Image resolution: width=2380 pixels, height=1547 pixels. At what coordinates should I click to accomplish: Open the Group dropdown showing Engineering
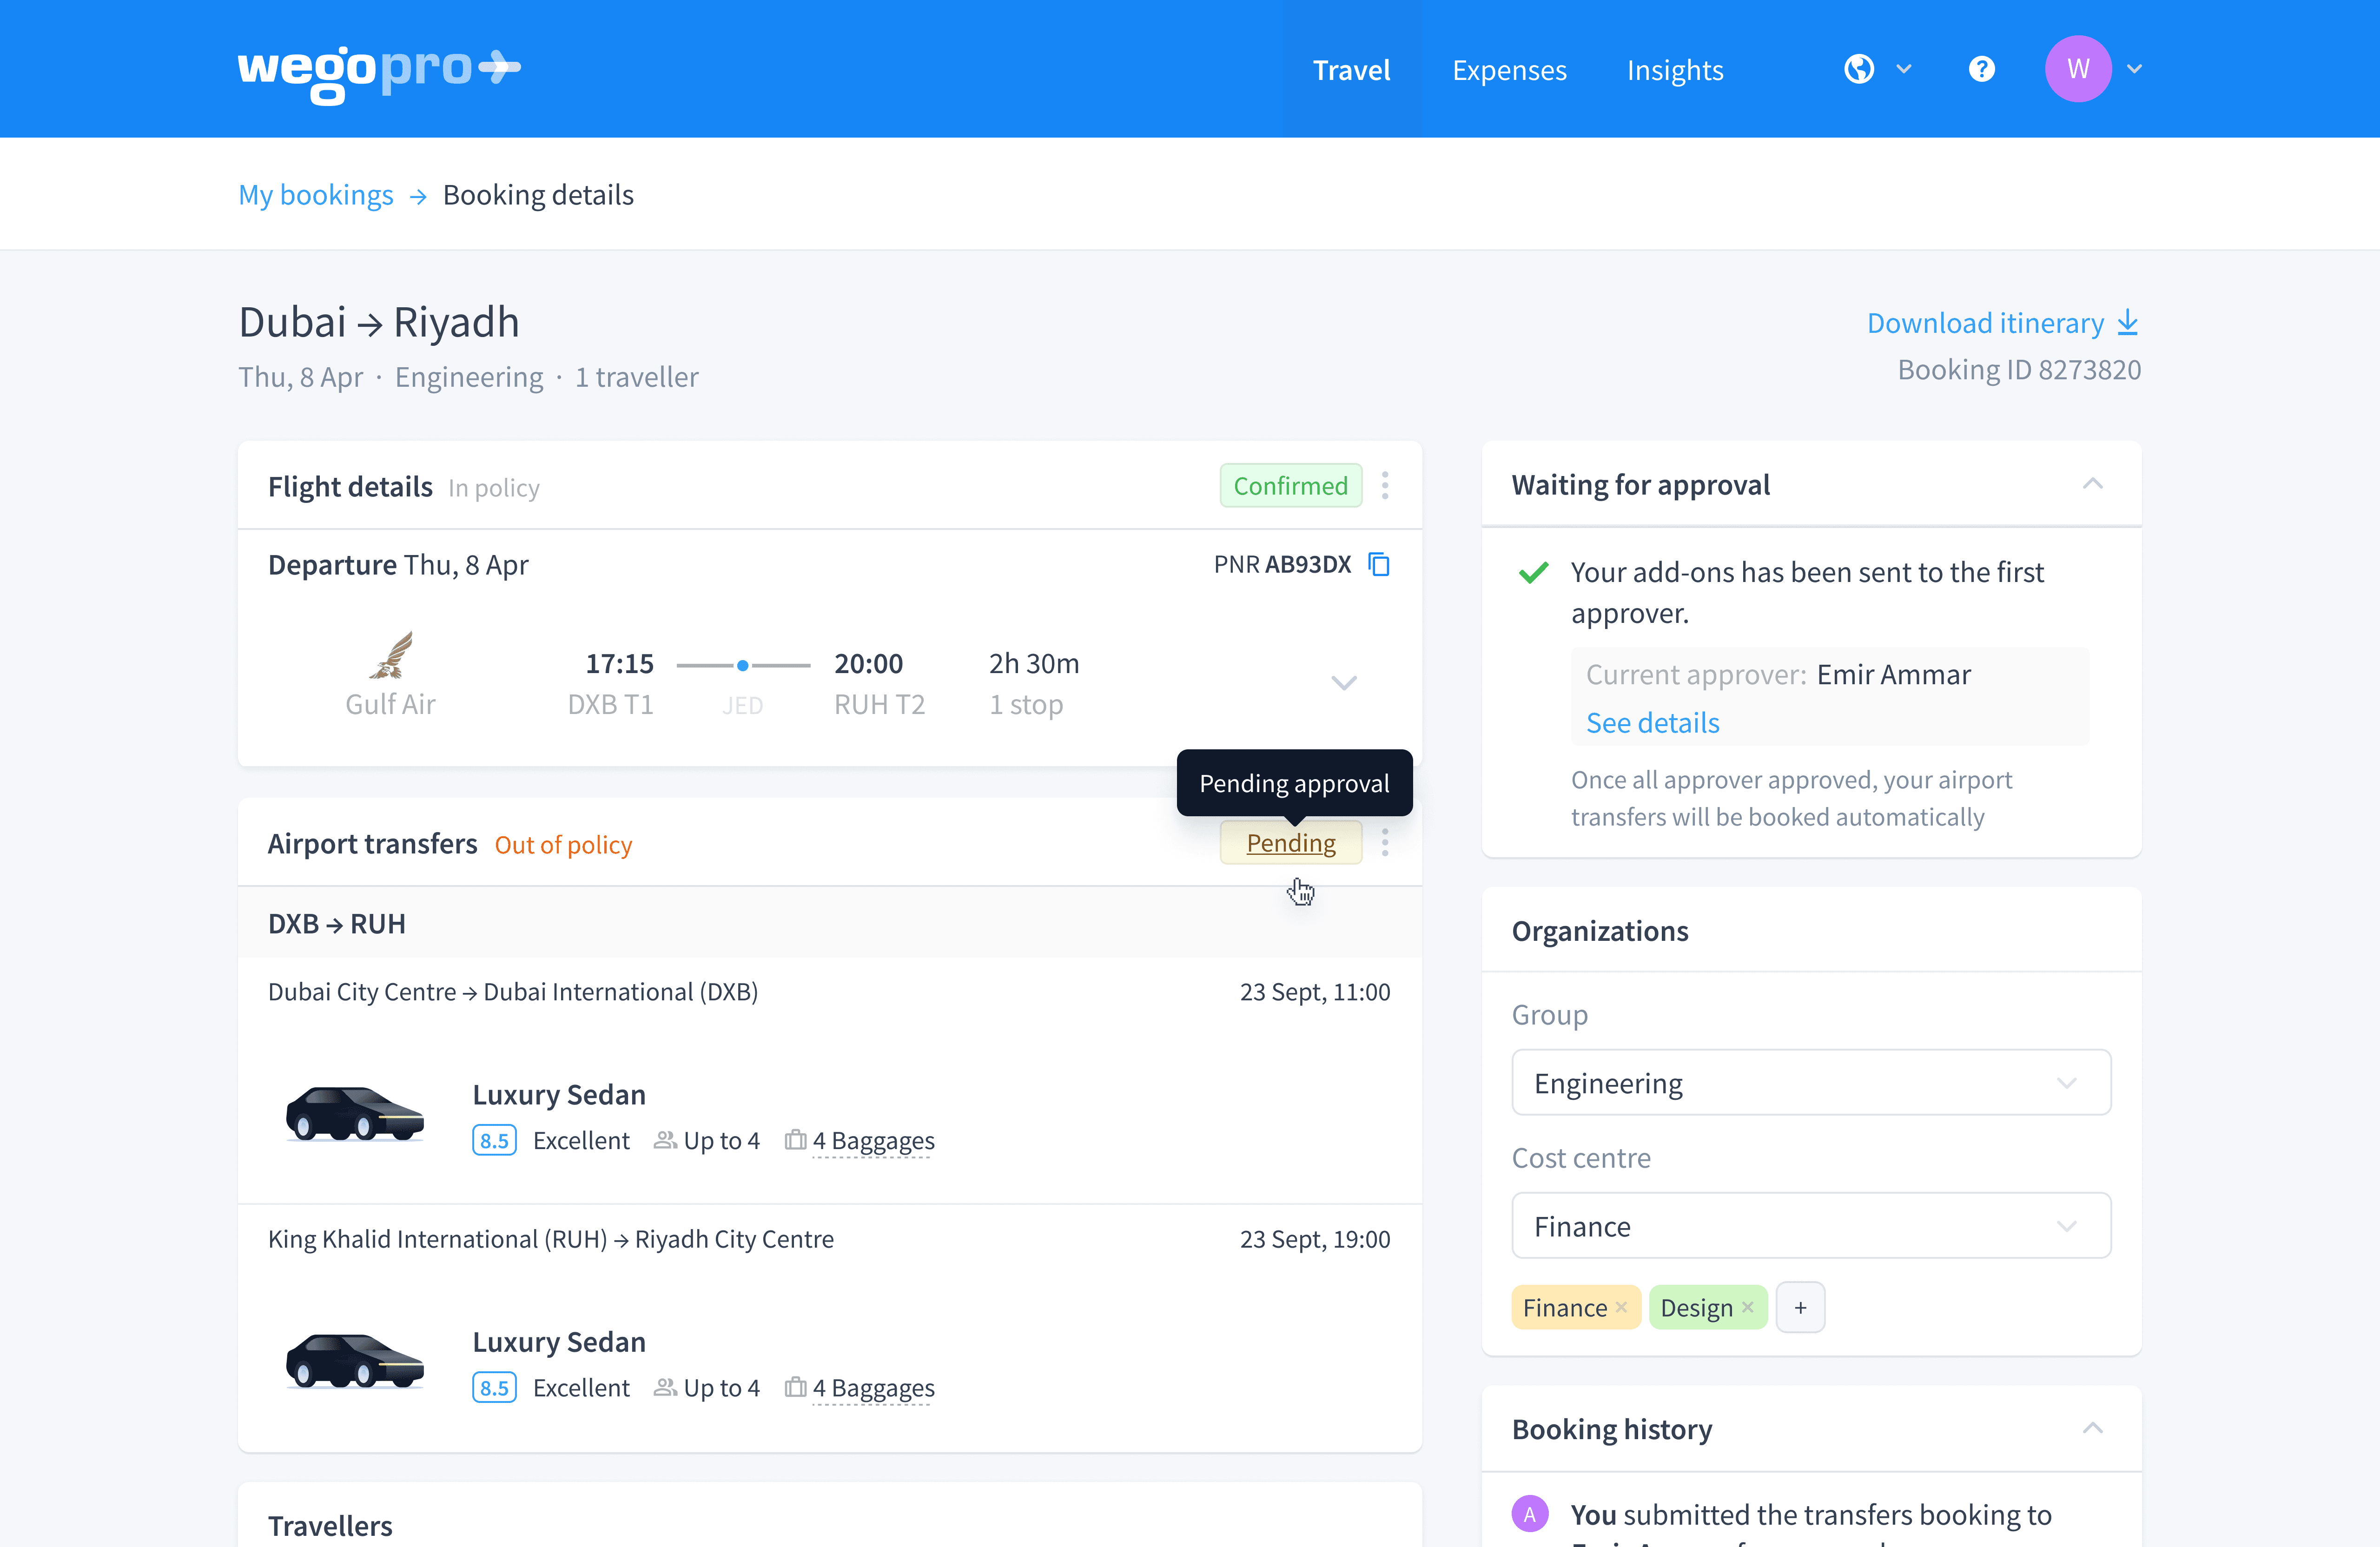pyautogui.click(x=1811, y=1083)
